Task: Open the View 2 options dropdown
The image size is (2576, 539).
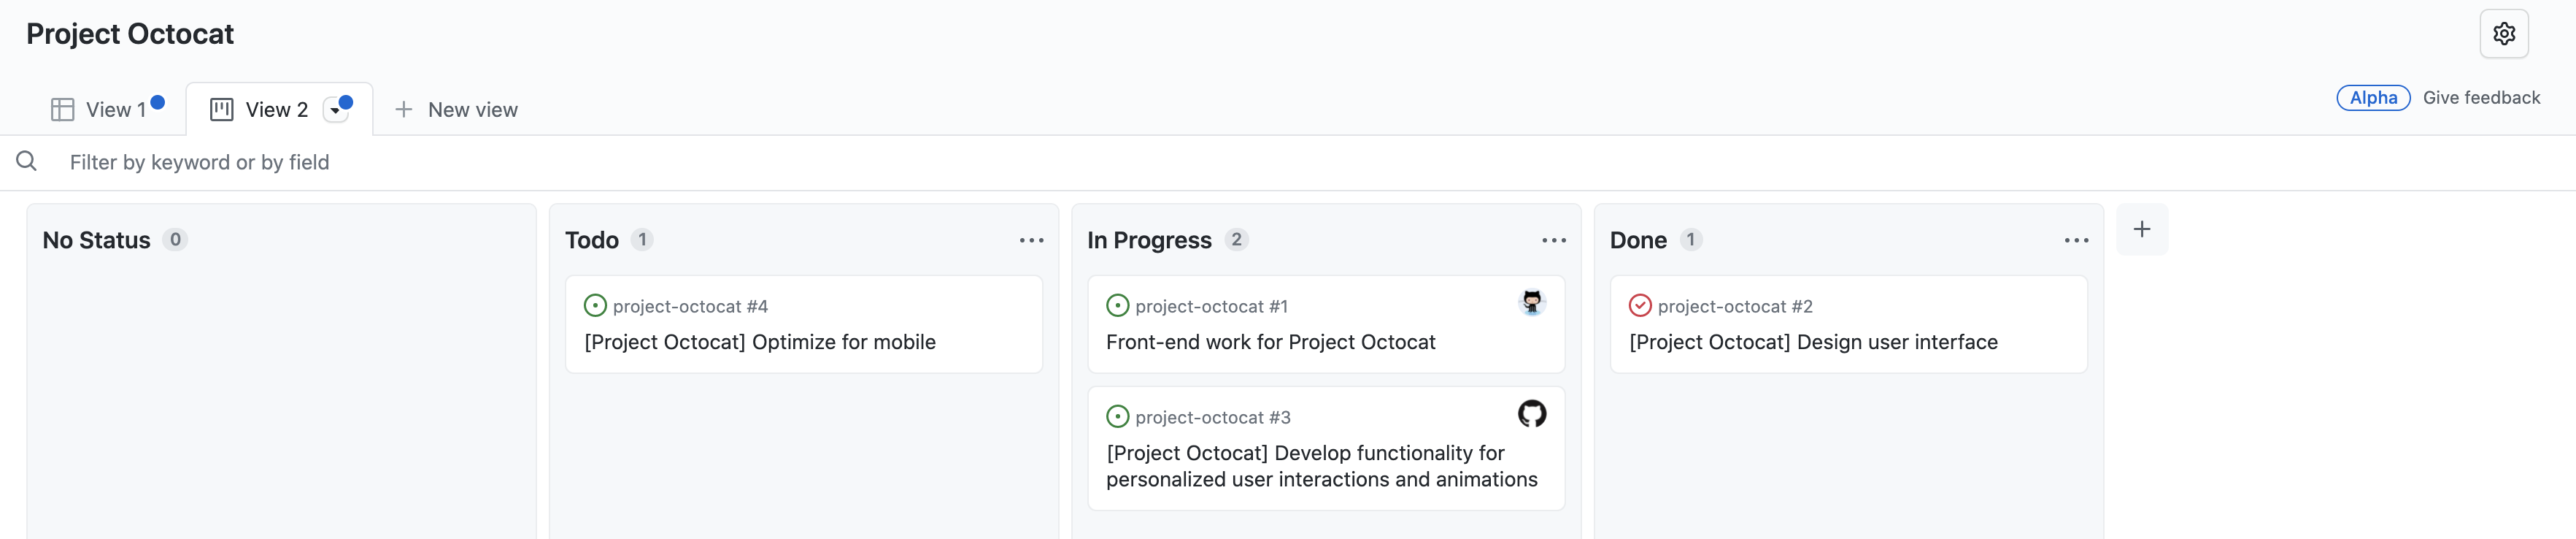Action: 336,110
